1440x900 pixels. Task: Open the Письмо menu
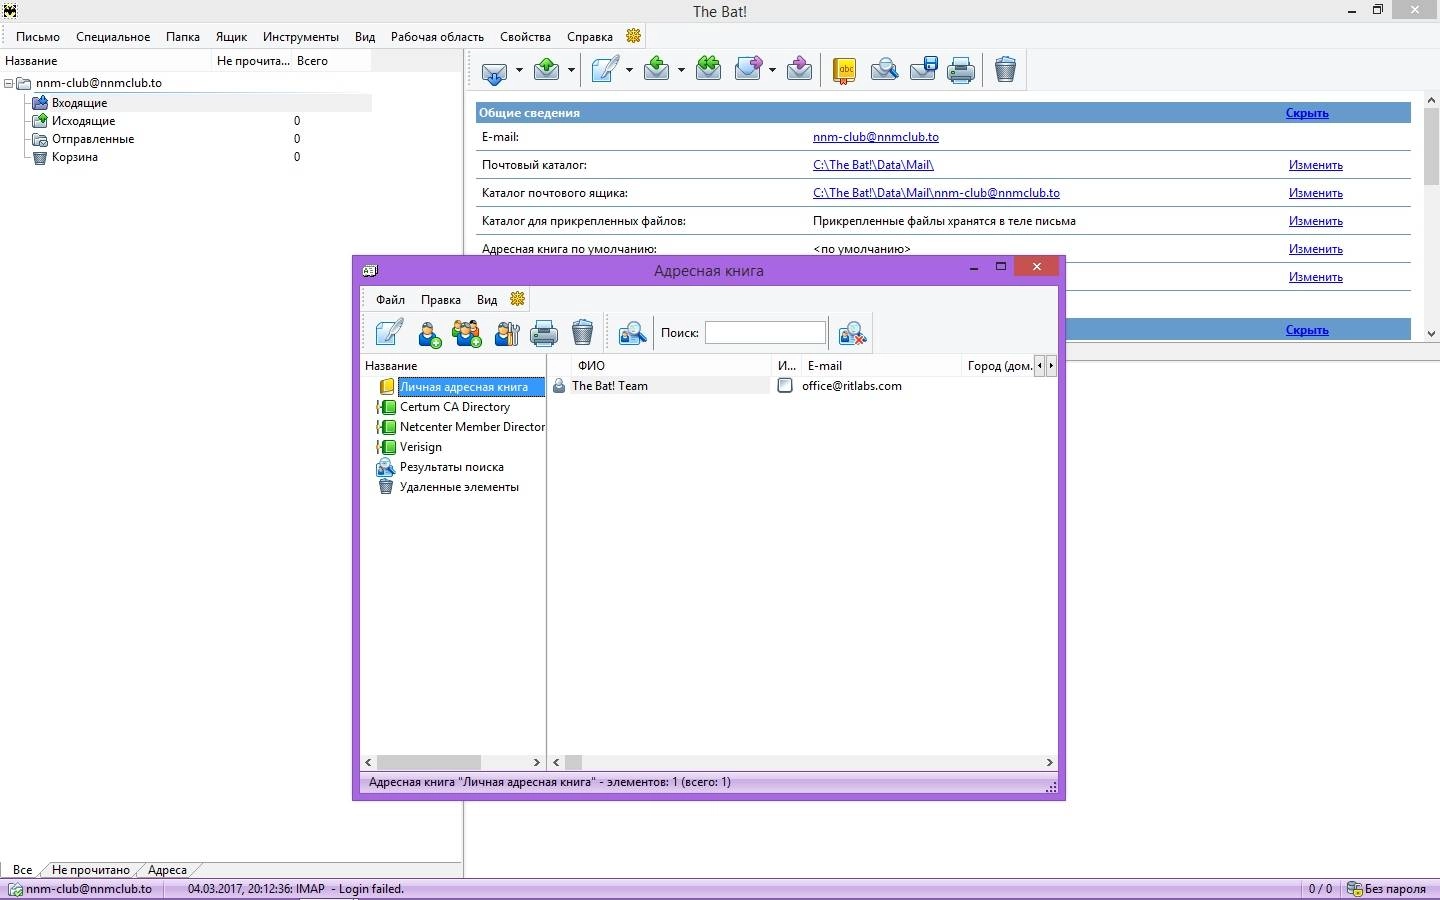(x=38, y=37)
